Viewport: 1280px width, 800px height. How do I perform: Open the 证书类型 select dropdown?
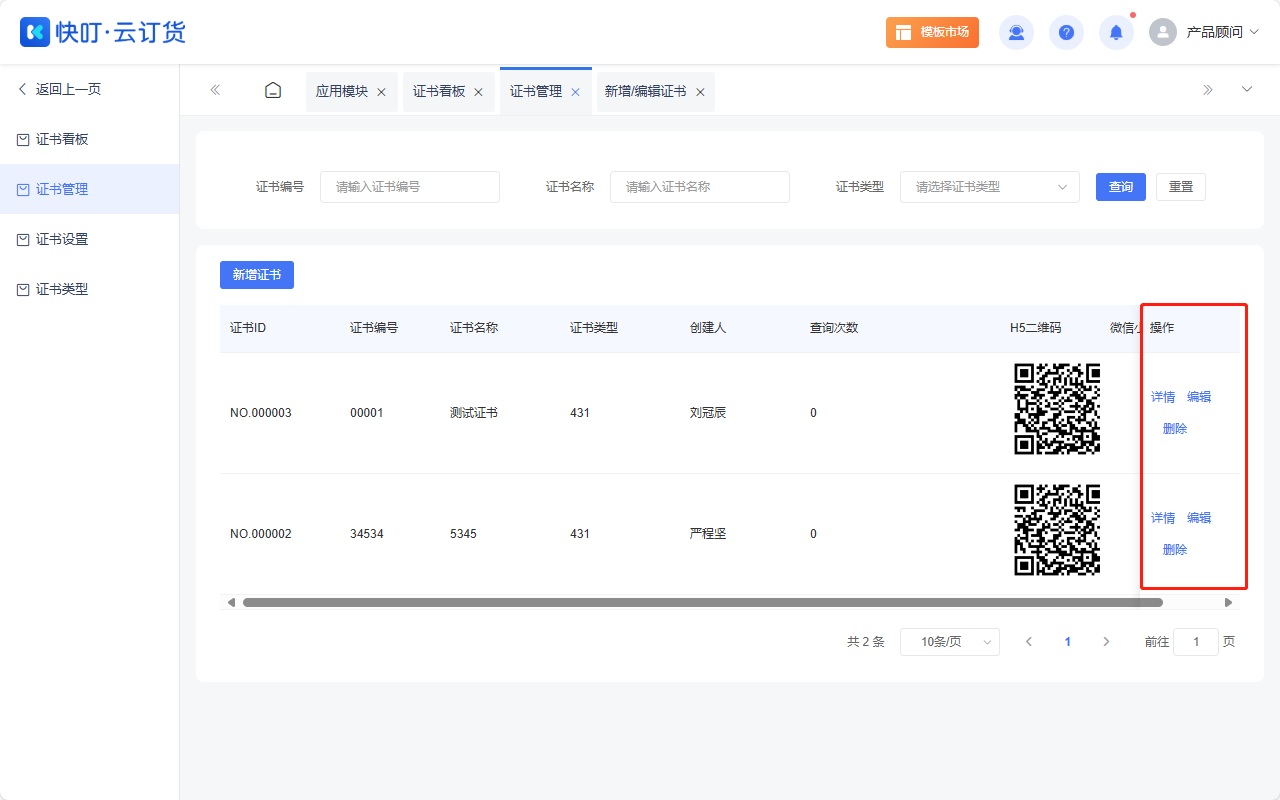click(990, 187)
